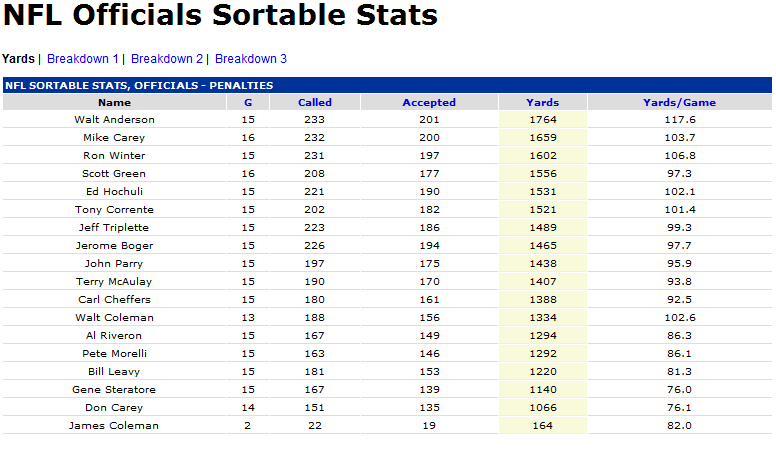Click Terry McAulay's 93.8 yards/game value
The image size is (776, 472).
679,282
